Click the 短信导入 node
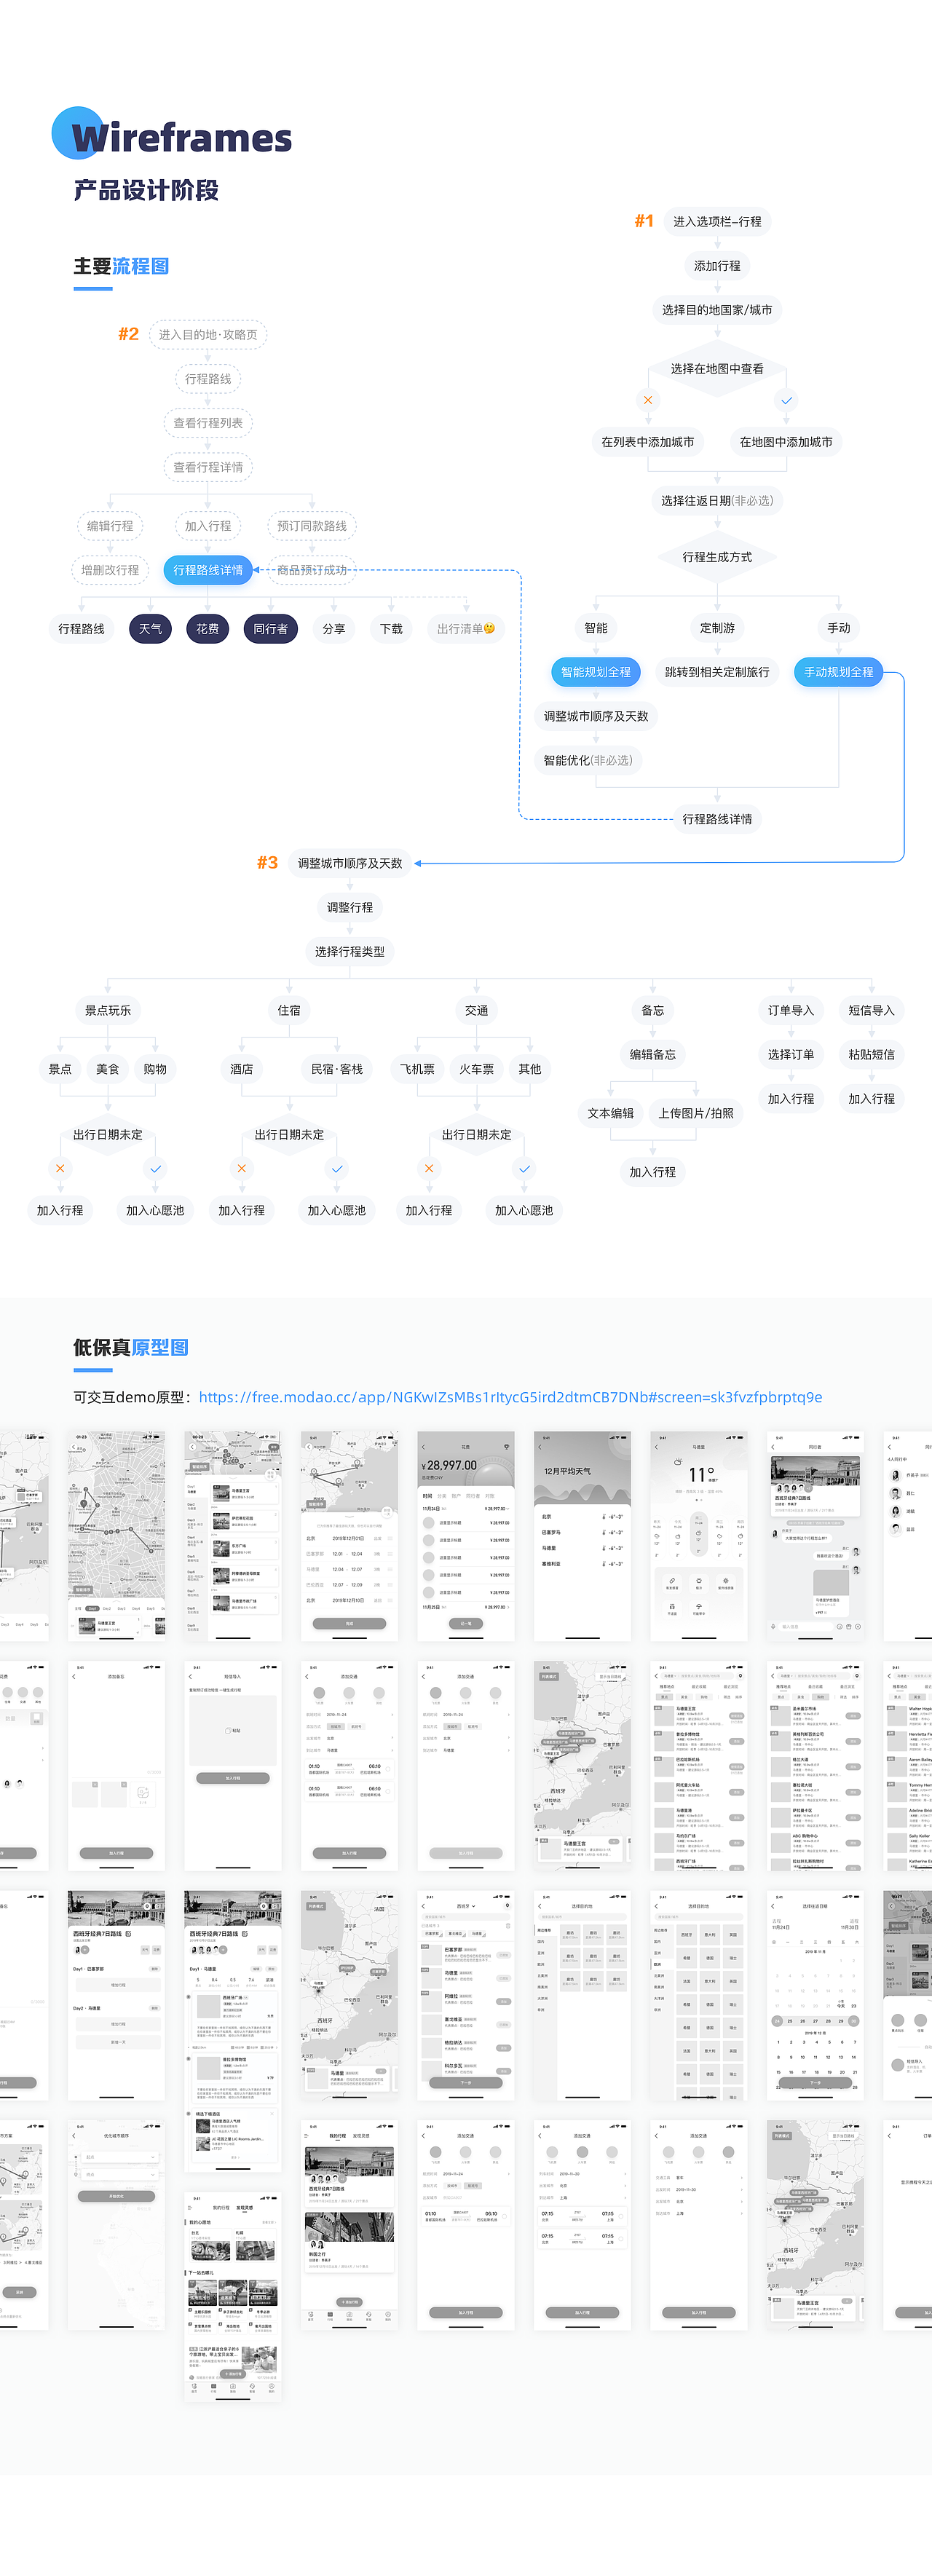The image size is (932, 2576). 872,1011
